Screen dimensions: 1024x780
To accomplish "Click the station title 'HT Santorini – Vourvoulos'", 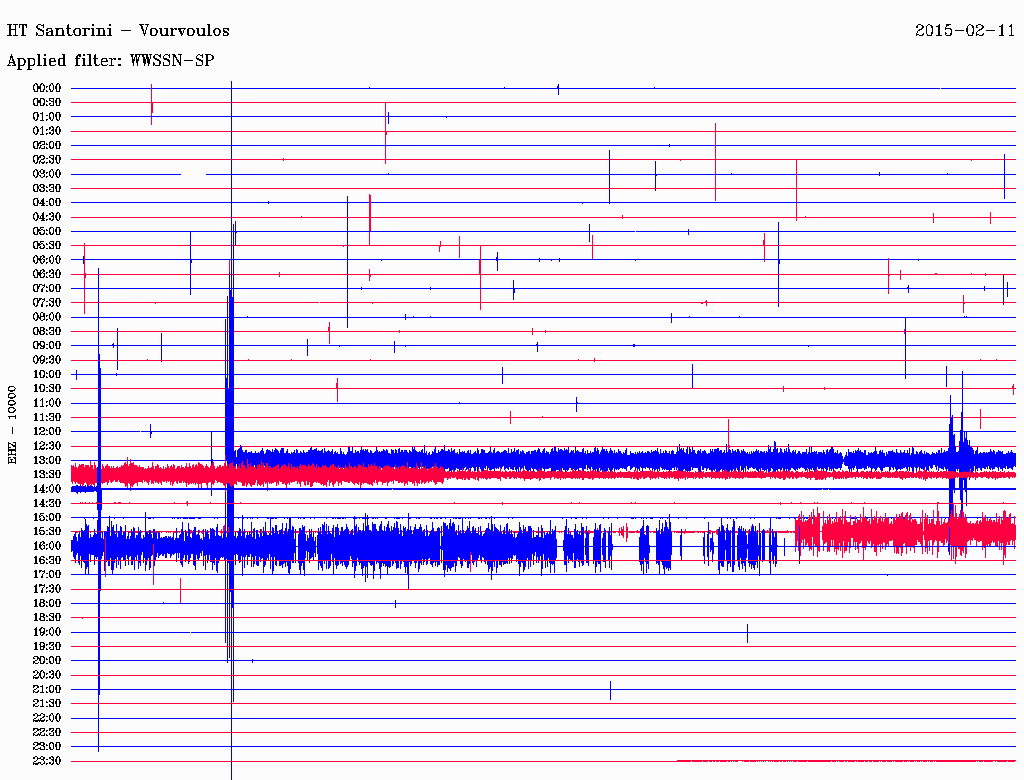I will point(118,31).
